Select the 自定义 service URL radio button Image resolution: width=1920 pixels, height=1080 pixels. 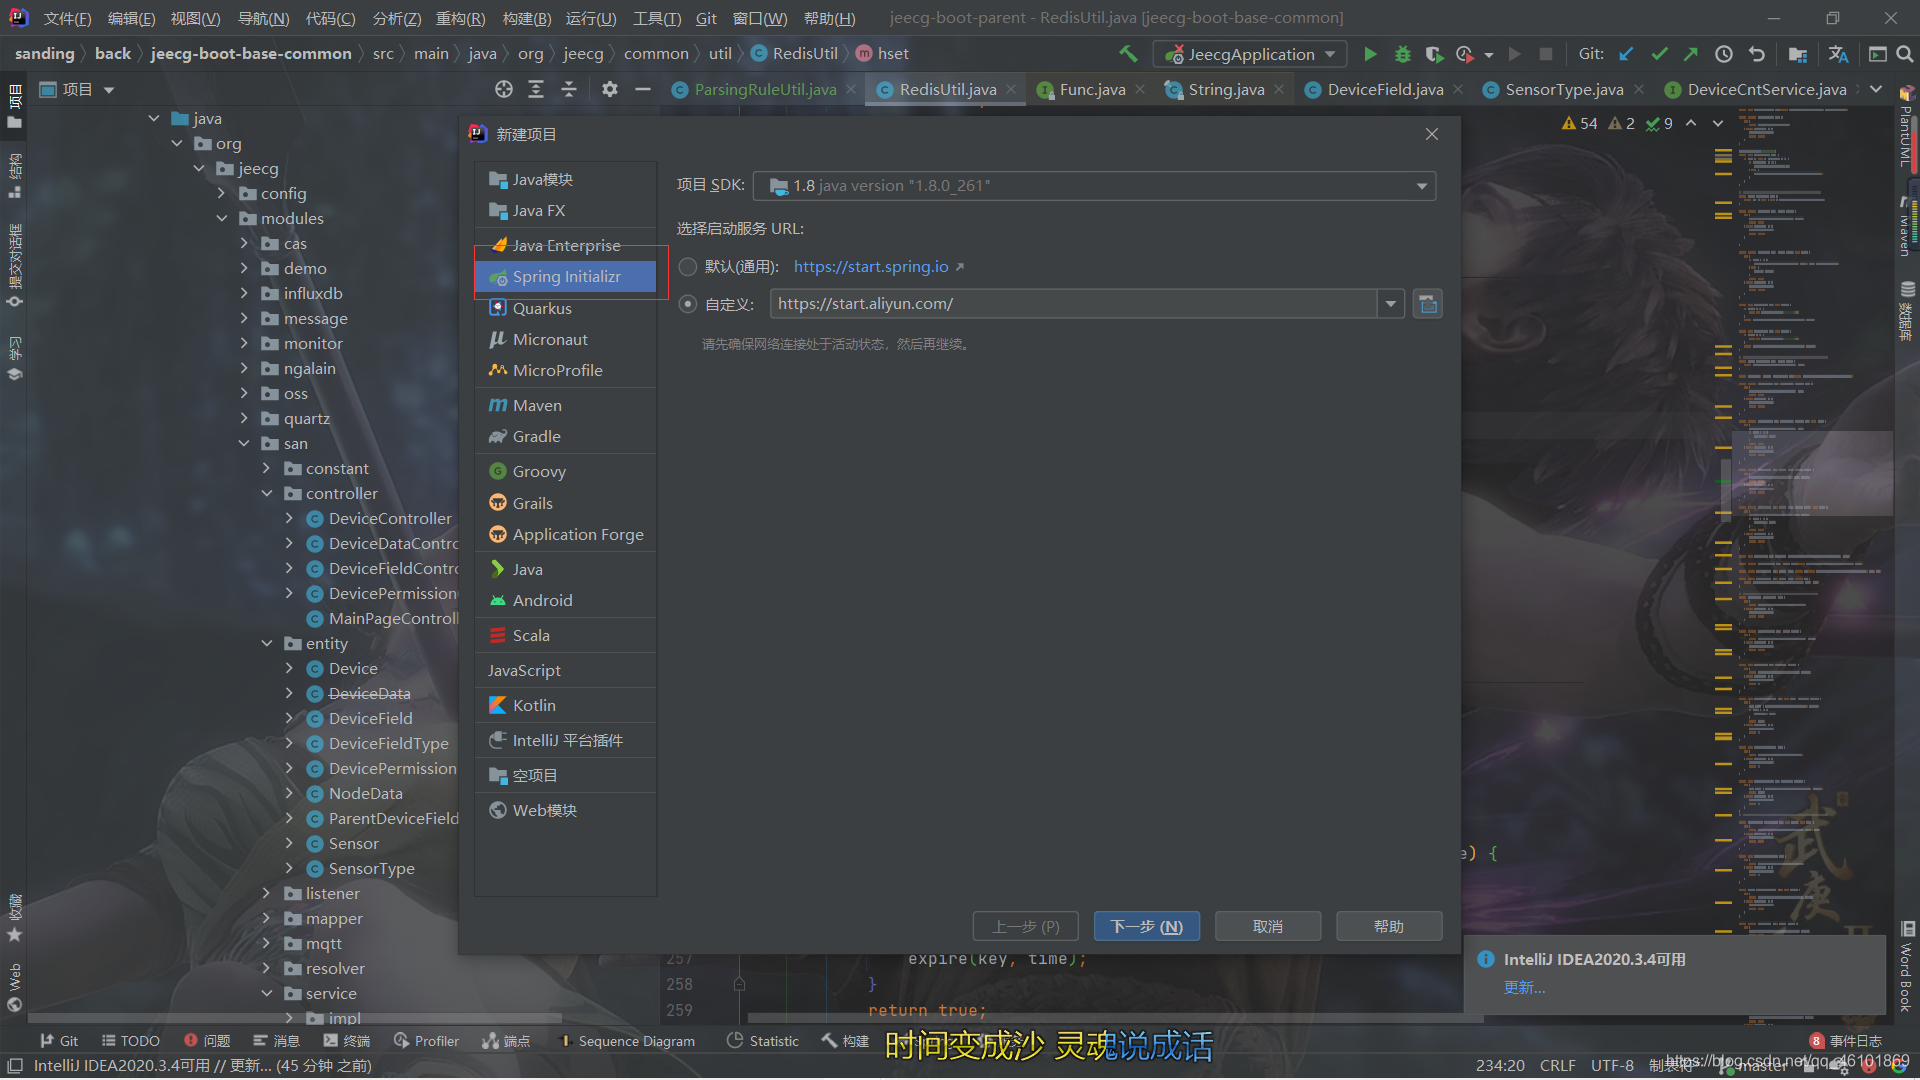688,303
